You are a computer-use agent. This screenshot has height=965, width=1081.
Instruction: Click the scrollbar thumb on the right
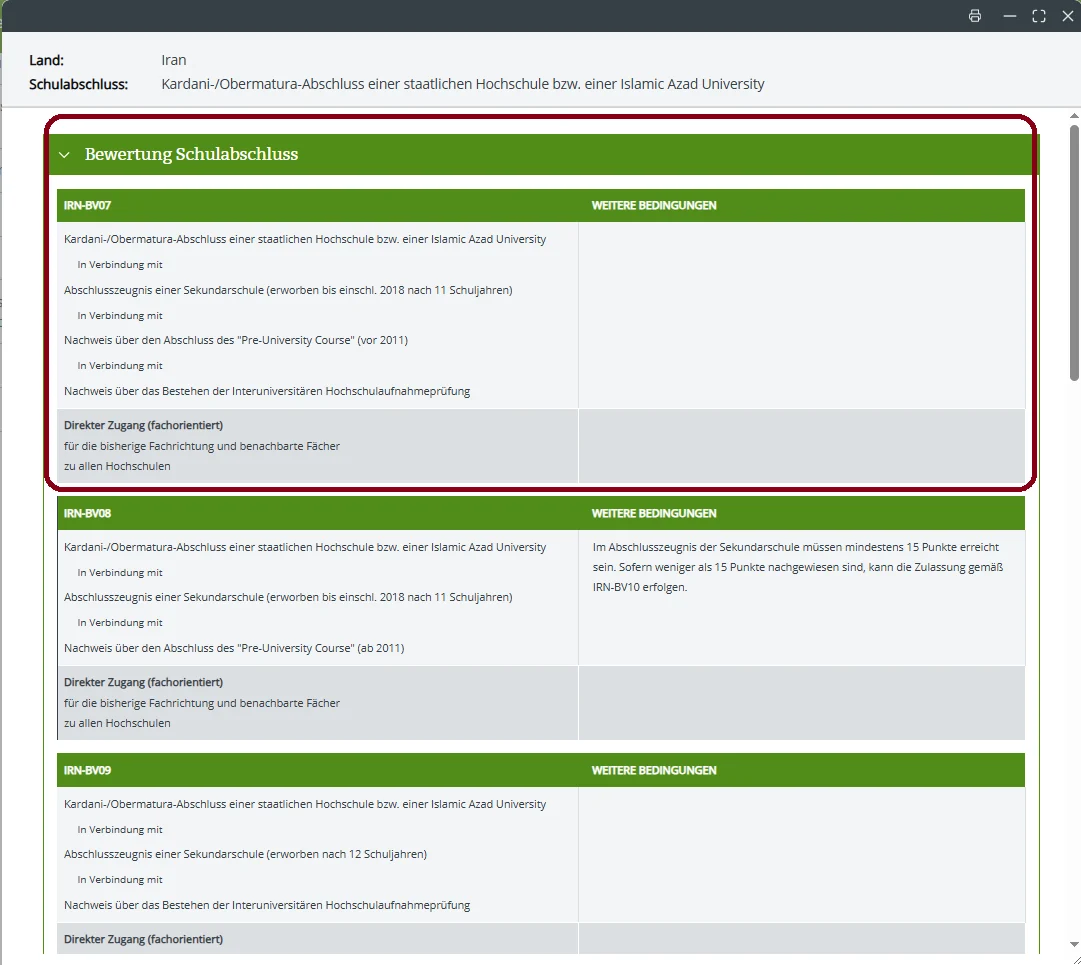1074,252
